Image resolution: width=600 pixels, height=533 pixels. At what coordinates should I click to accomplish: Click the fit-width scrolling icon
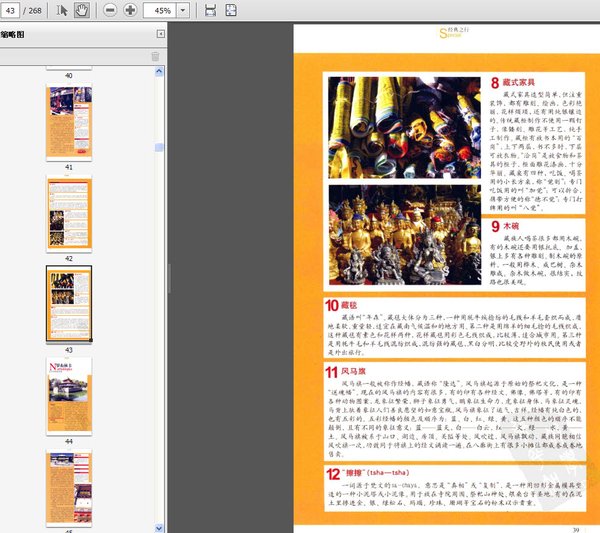pyautogui.click(x=210, y=10)
